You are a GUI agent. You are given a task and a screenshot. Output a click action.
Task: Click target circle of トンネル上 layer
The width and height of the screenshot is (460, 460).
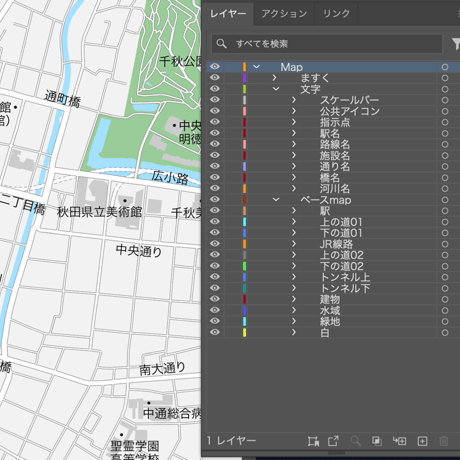[445, 277]
